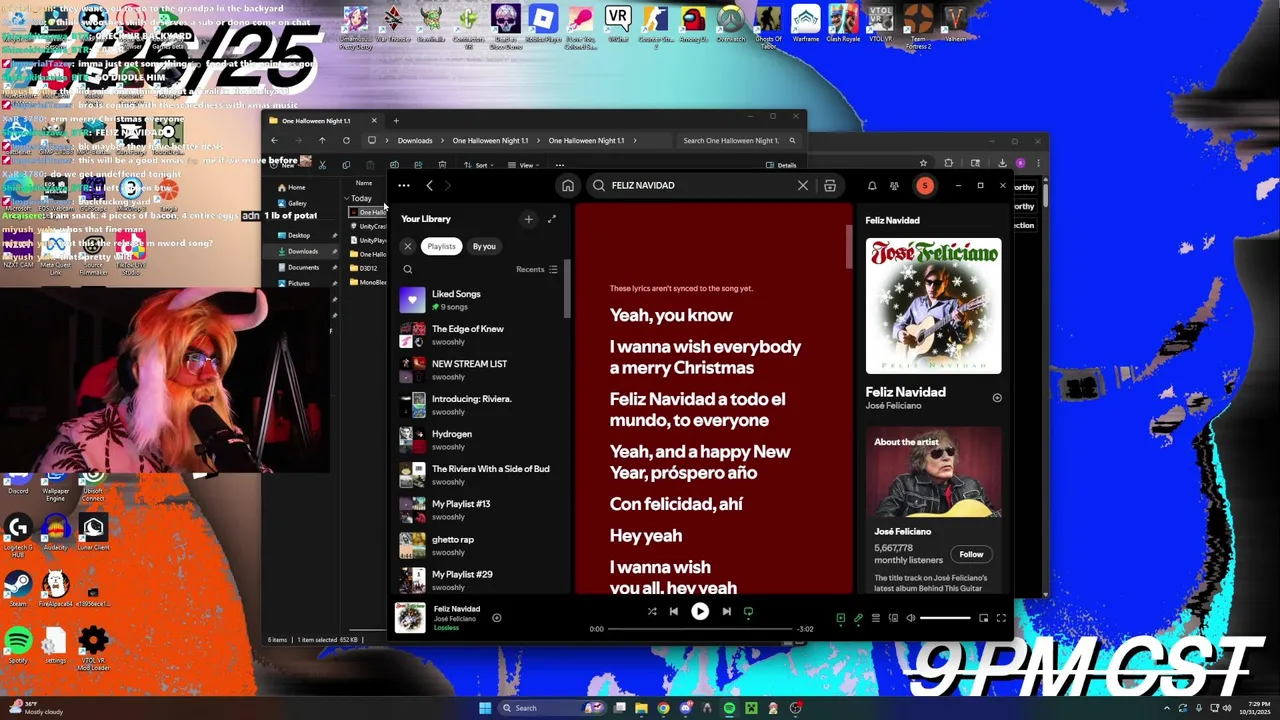Expand Your Library panel
The image size is (1280, 720).
(x=551, y=219)
